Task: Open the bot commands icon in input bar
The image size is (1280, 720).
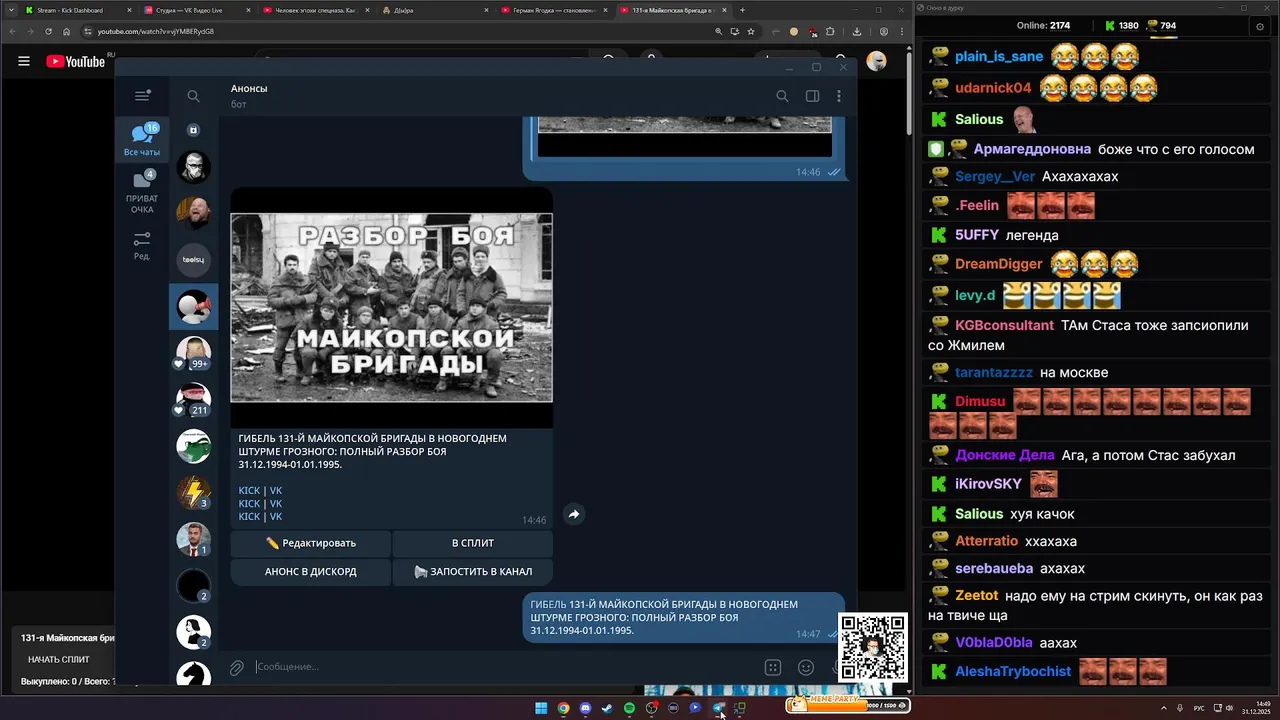Action: pos(772,667)
